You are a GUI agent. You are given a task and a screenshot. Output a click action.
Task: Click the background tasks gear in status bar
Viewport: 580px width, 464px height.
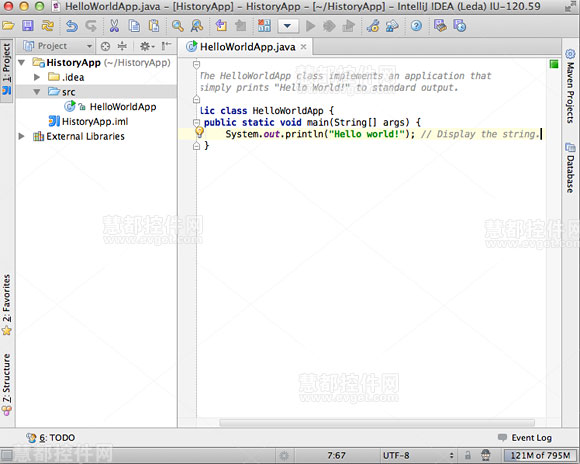pos(284,455)
